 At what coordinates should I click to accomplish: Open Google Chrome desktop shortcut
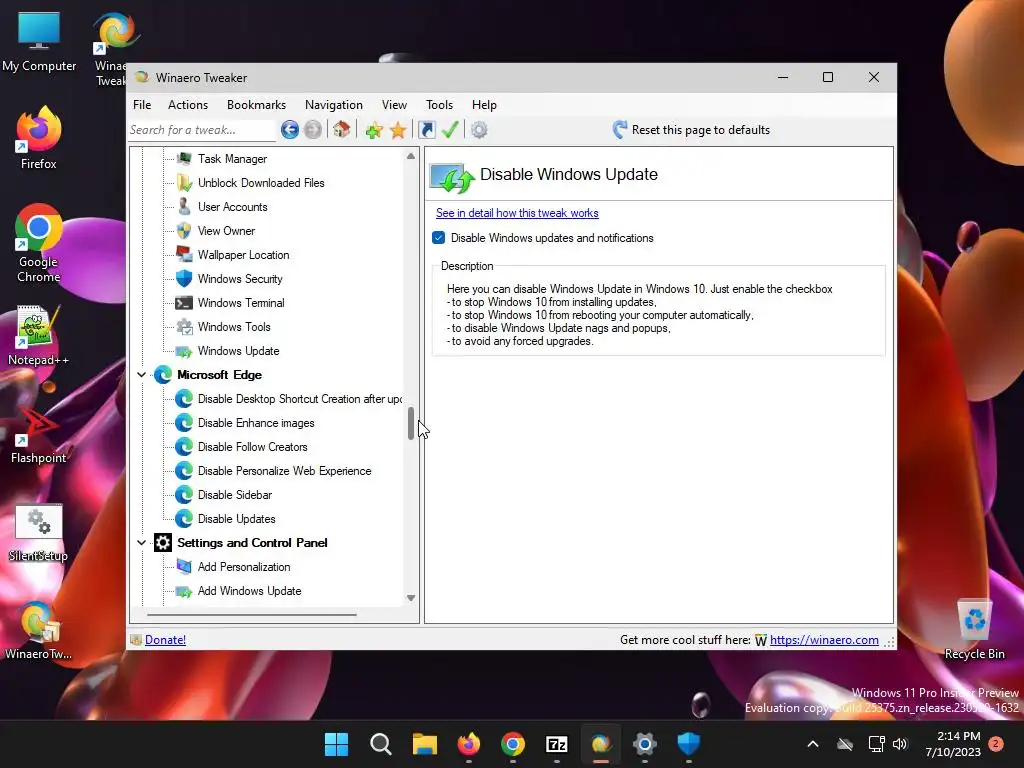tap(39, 244)
